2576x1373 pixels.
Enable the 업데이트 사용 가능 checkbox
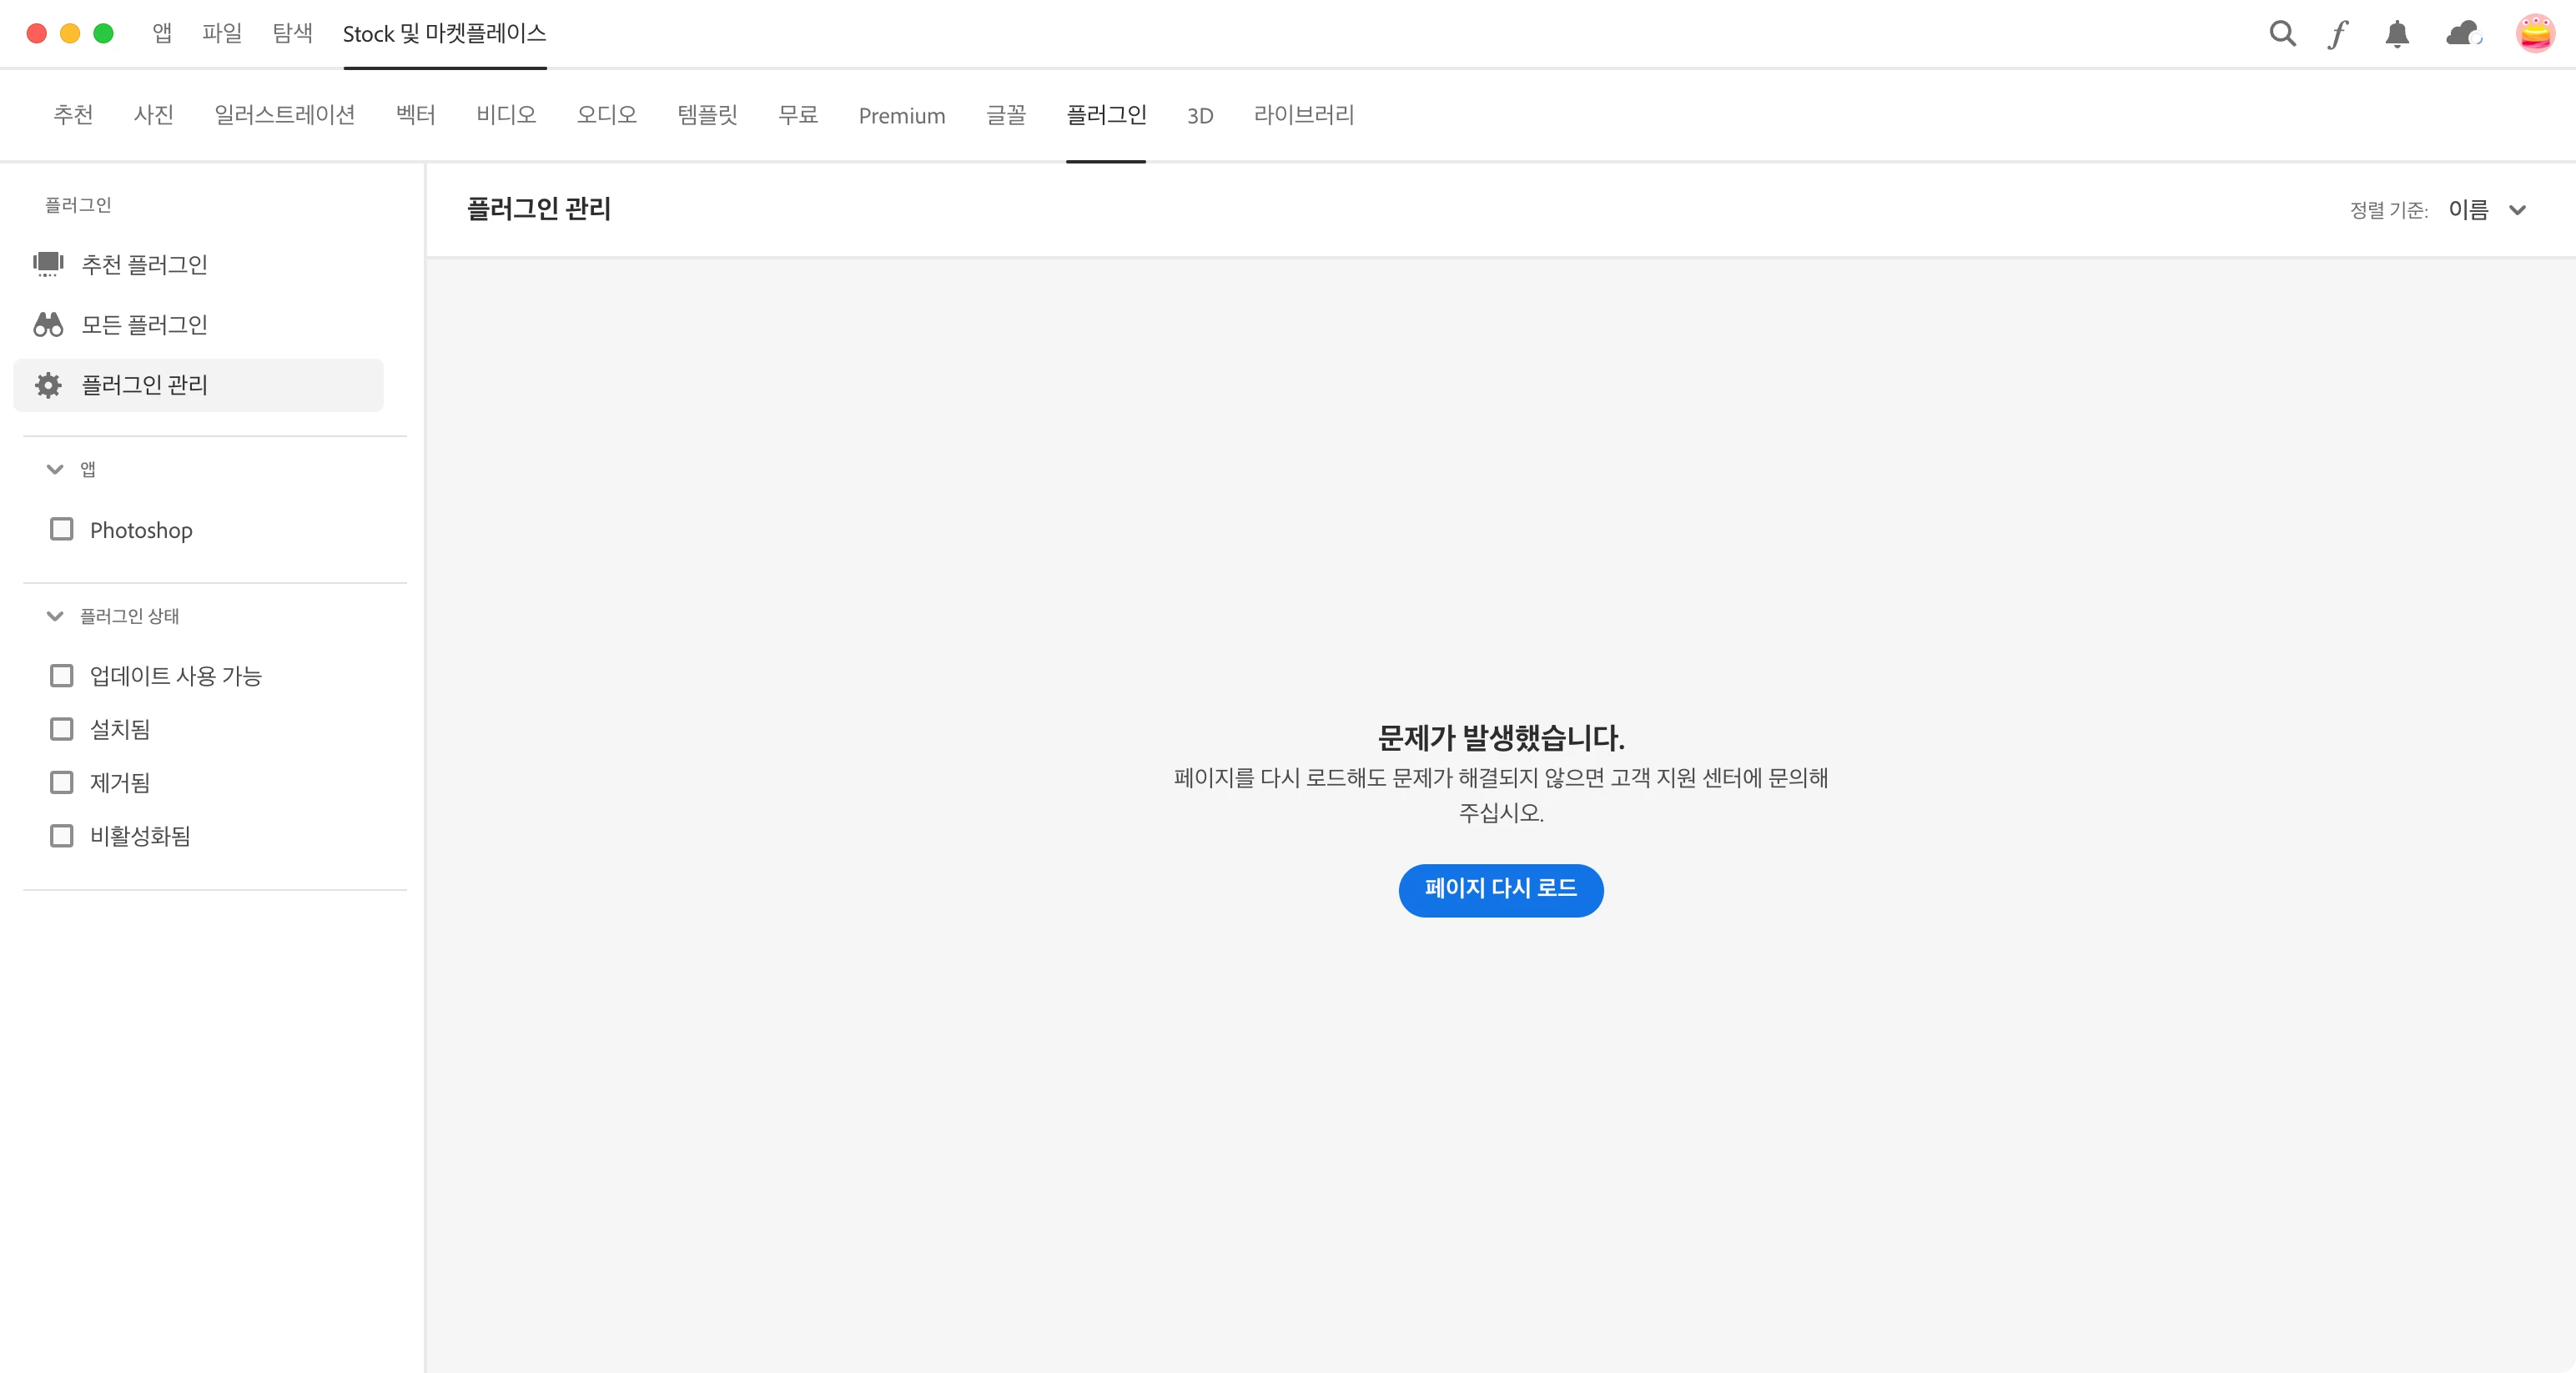click(62, 676)
